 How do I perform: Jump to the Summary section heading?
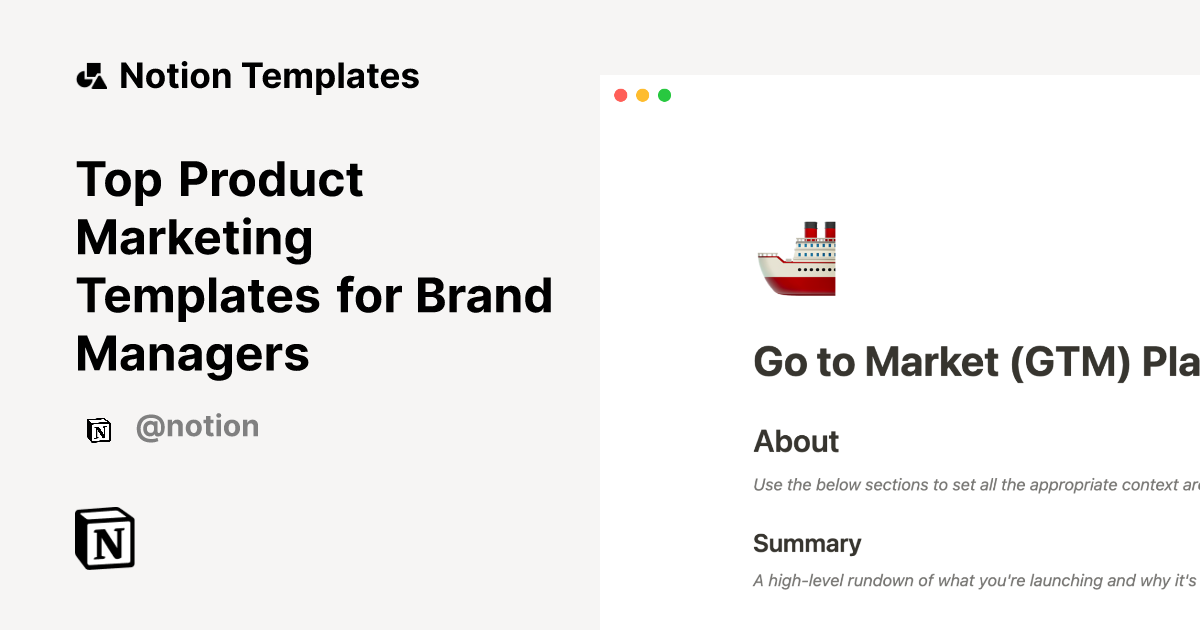(x=807, y=544)
